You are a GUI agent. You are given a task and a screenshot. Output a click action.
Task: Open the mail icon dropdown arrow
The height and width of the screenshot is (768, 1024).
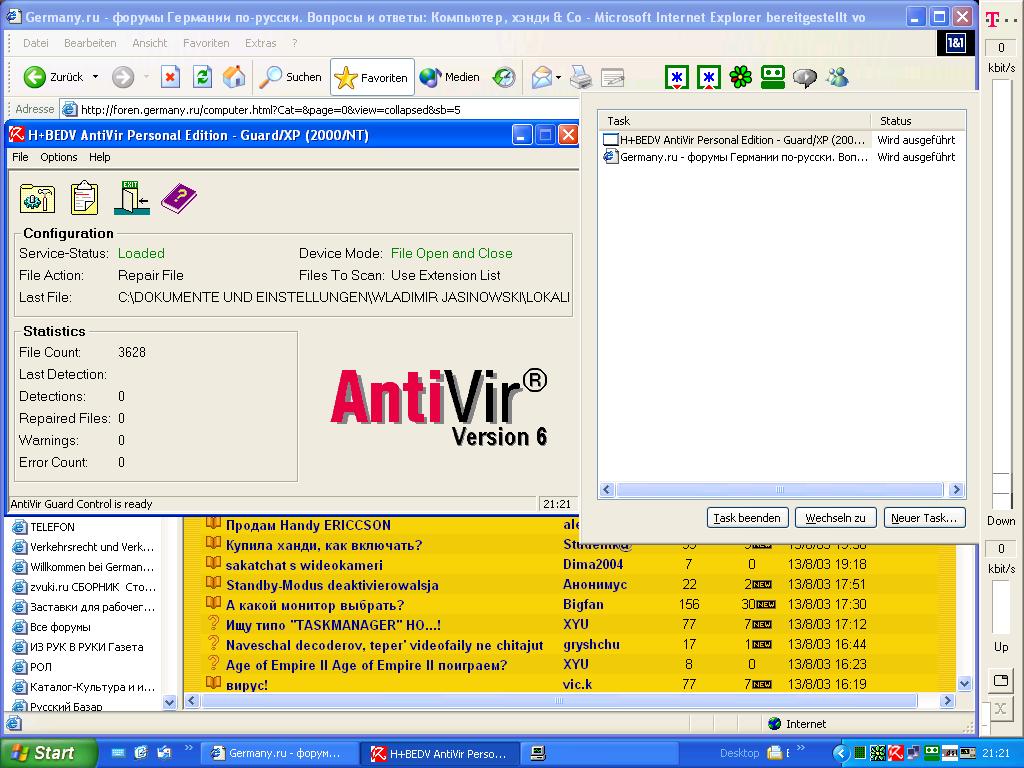tap(558, 78)
